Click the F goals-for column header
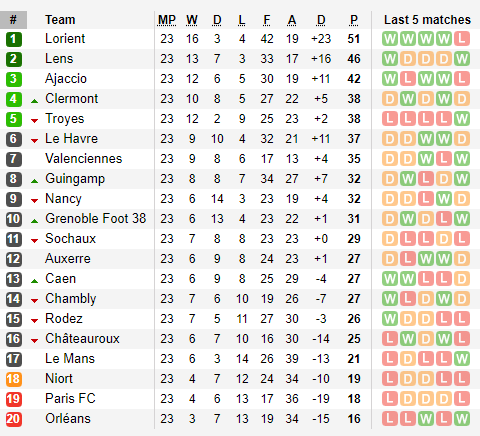This screenshot has width=480, height=436. click(x=267, y=20)
